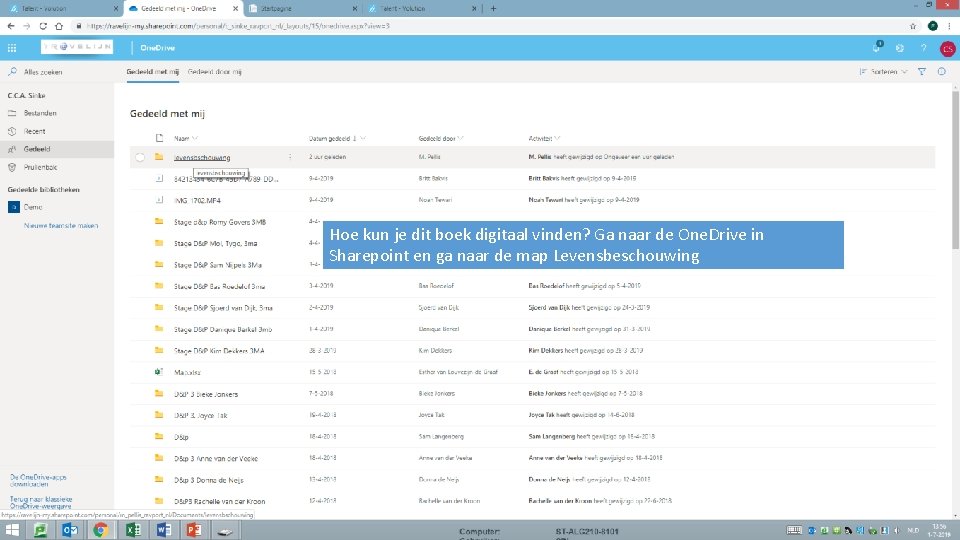Open Outlook from the taskbar
This screenshot has width=960, height=540.
coord(70,530)
